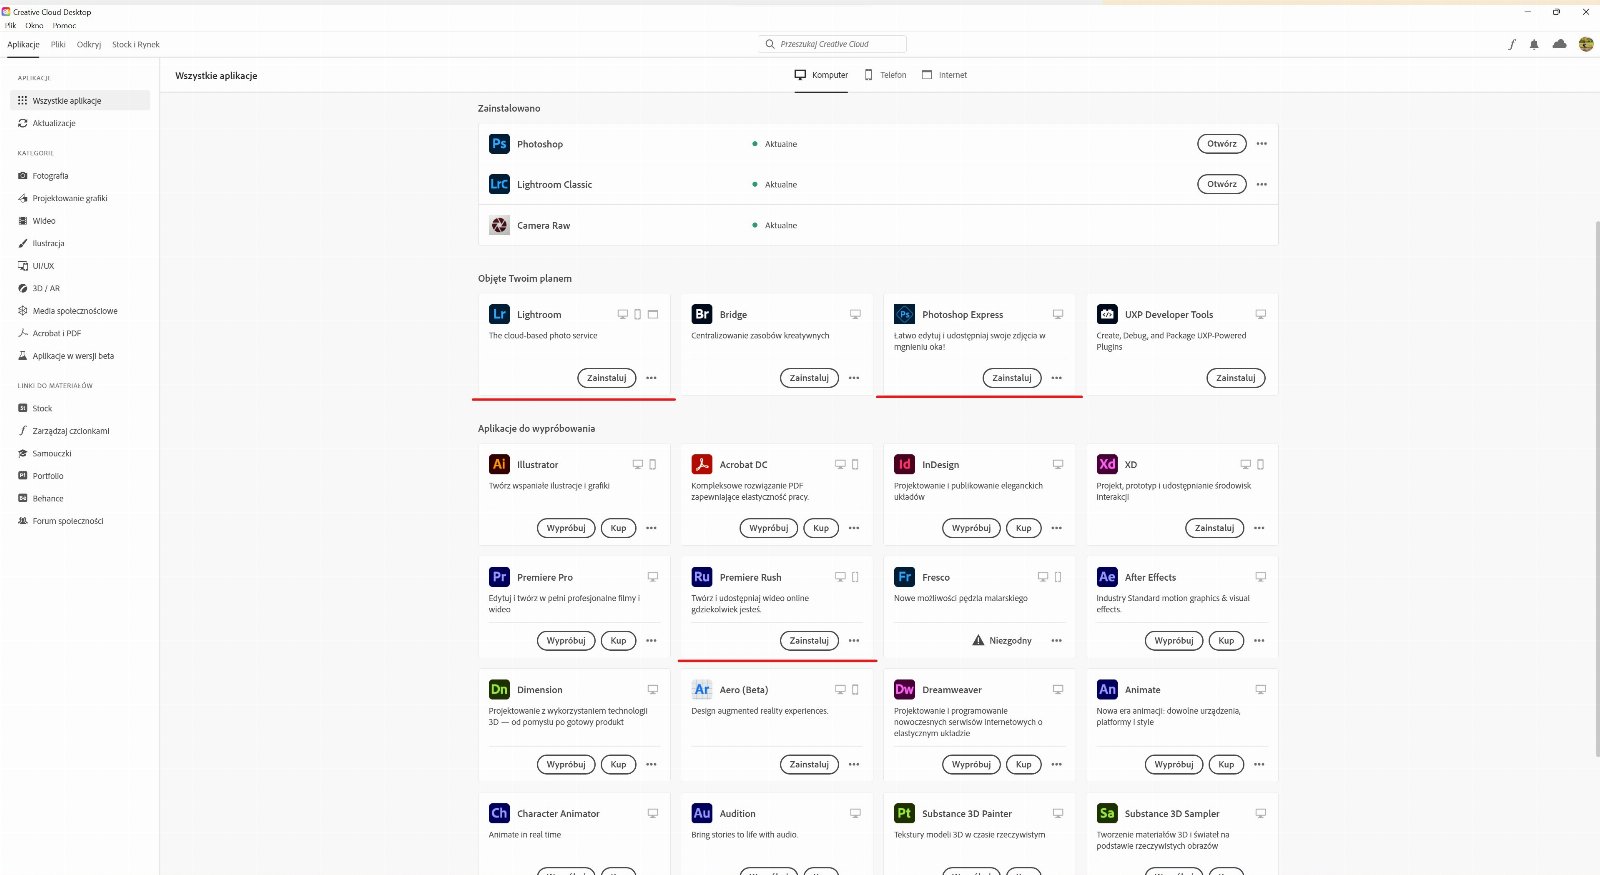
Task: Open more options for Lightroom card
Action: coord(651,378)
